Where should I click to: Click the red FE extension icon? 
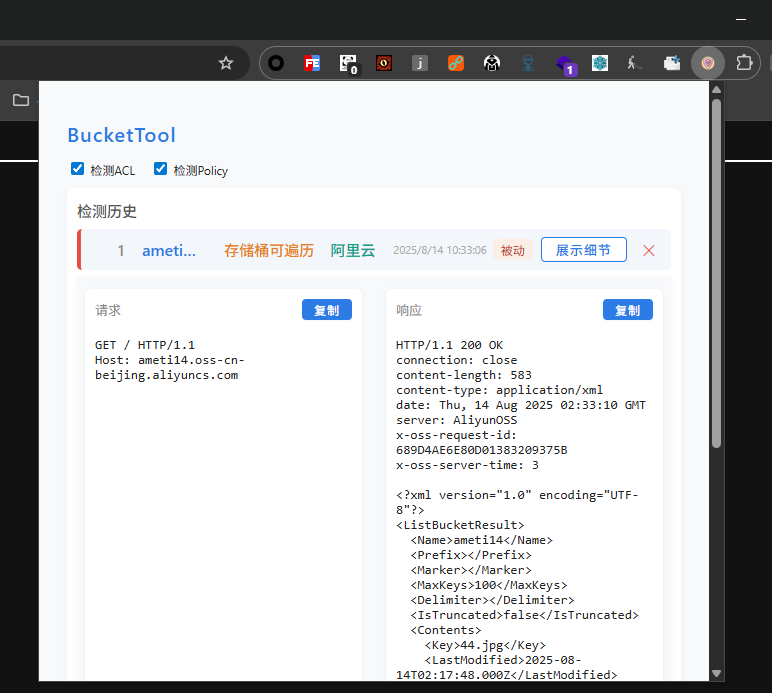coord(312,63)
